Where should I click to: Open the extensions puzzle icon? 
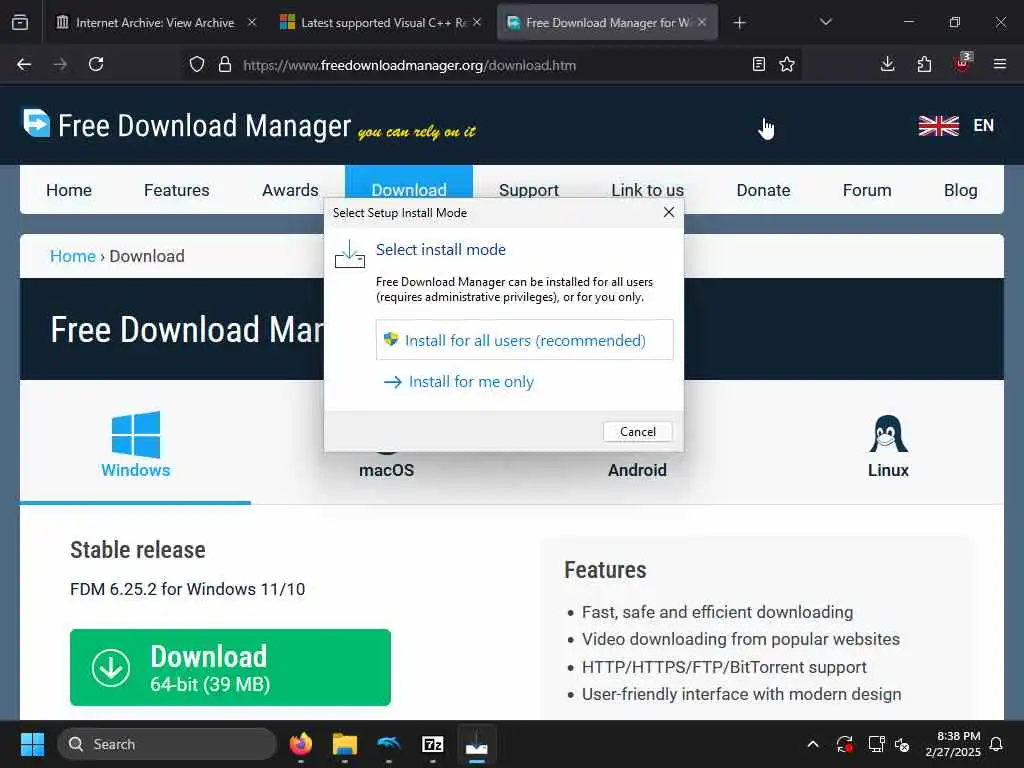pos(924,64)
